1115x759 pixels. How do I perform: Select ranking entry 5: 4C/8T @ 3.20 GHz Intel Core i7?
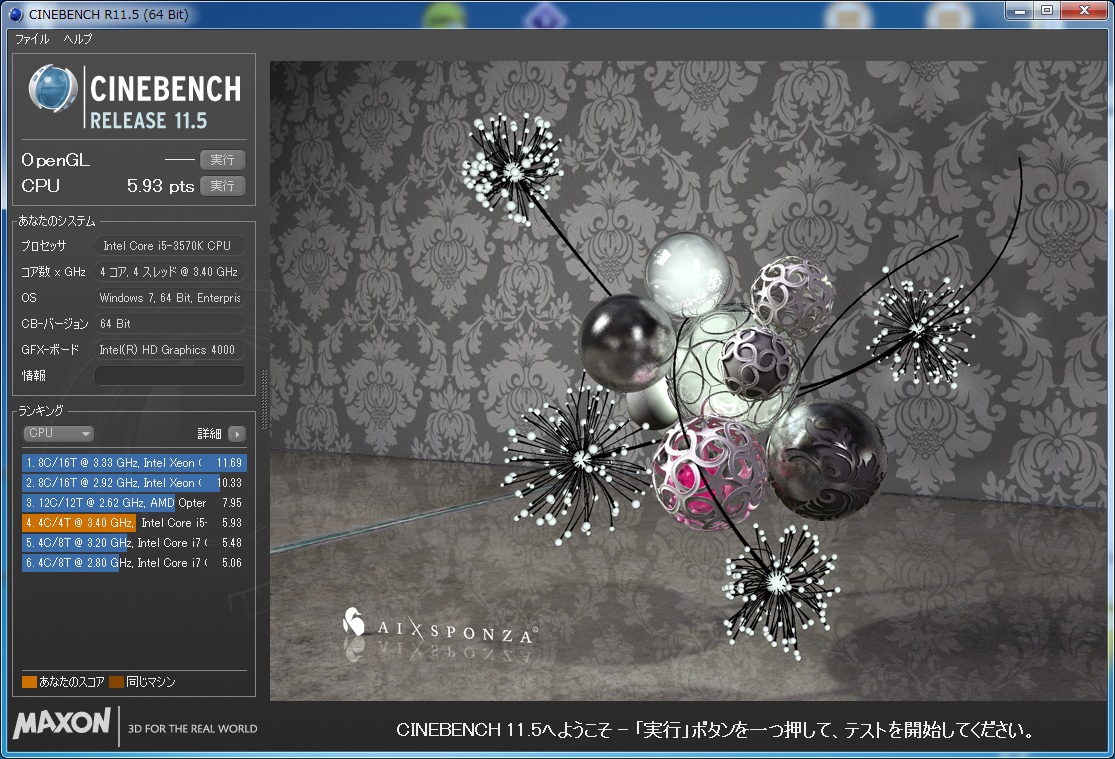click(x=134, y=542)
